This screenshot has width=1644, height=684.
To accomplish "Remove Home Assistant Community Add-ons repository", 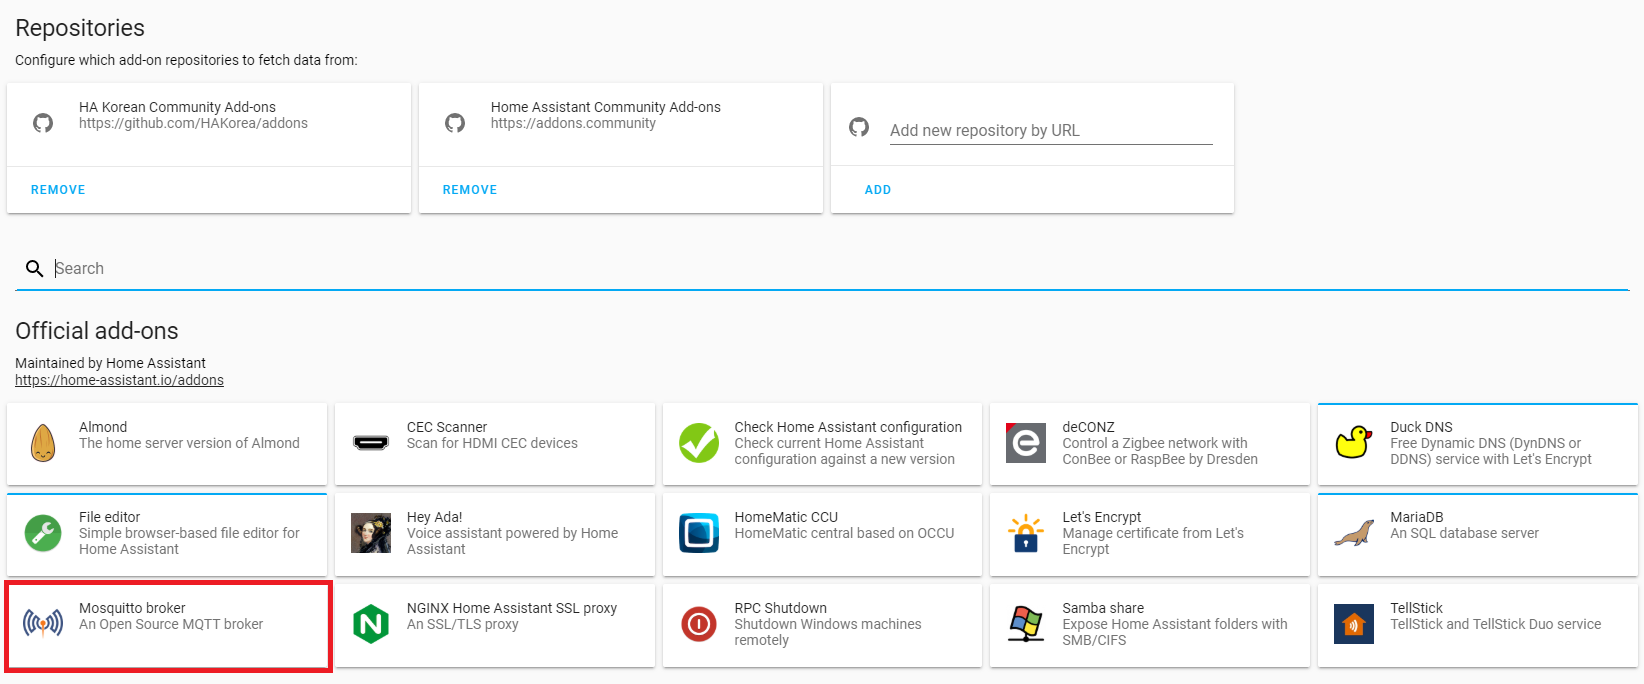I will (470, 190).
